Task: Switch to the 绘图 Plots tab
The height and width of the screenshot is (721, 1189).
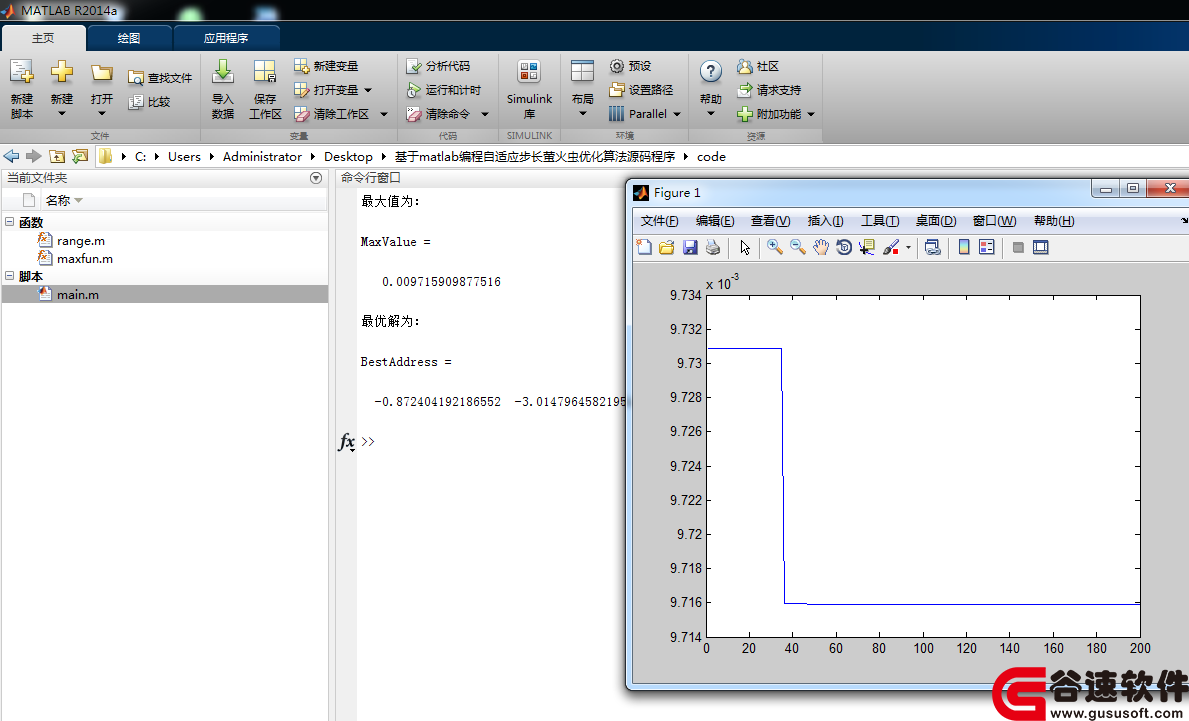Action: point(129,38)
